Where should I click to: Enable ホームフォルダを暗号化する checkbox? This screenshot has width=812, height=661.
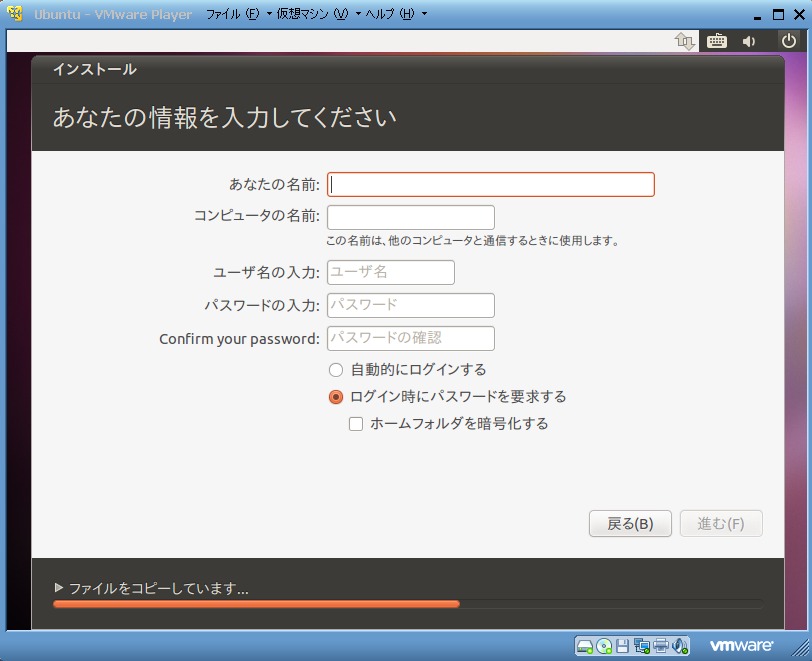click(356, 424)
